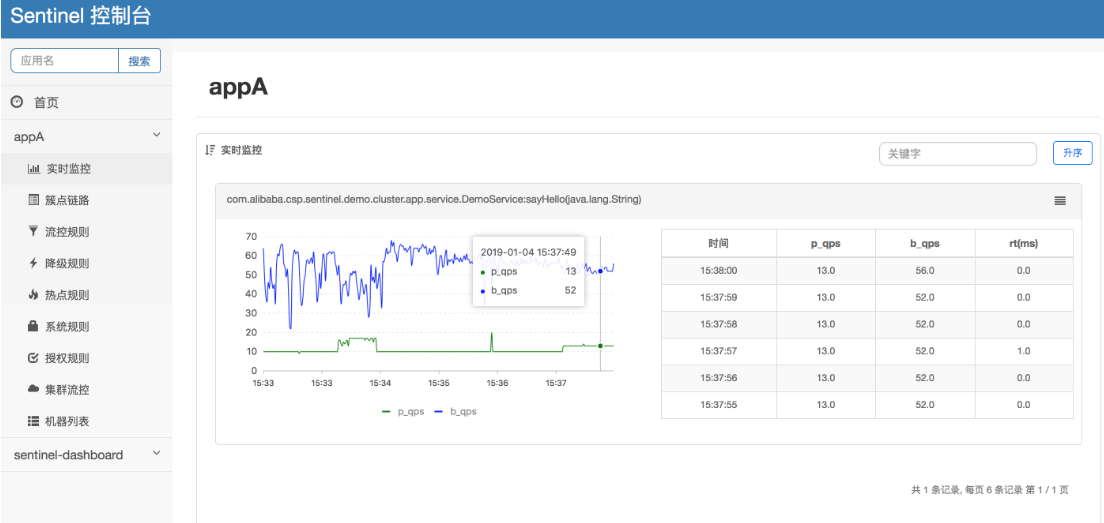Click the 56.0 b_qps value
The image size is (1104, 523).
point(925,270)
